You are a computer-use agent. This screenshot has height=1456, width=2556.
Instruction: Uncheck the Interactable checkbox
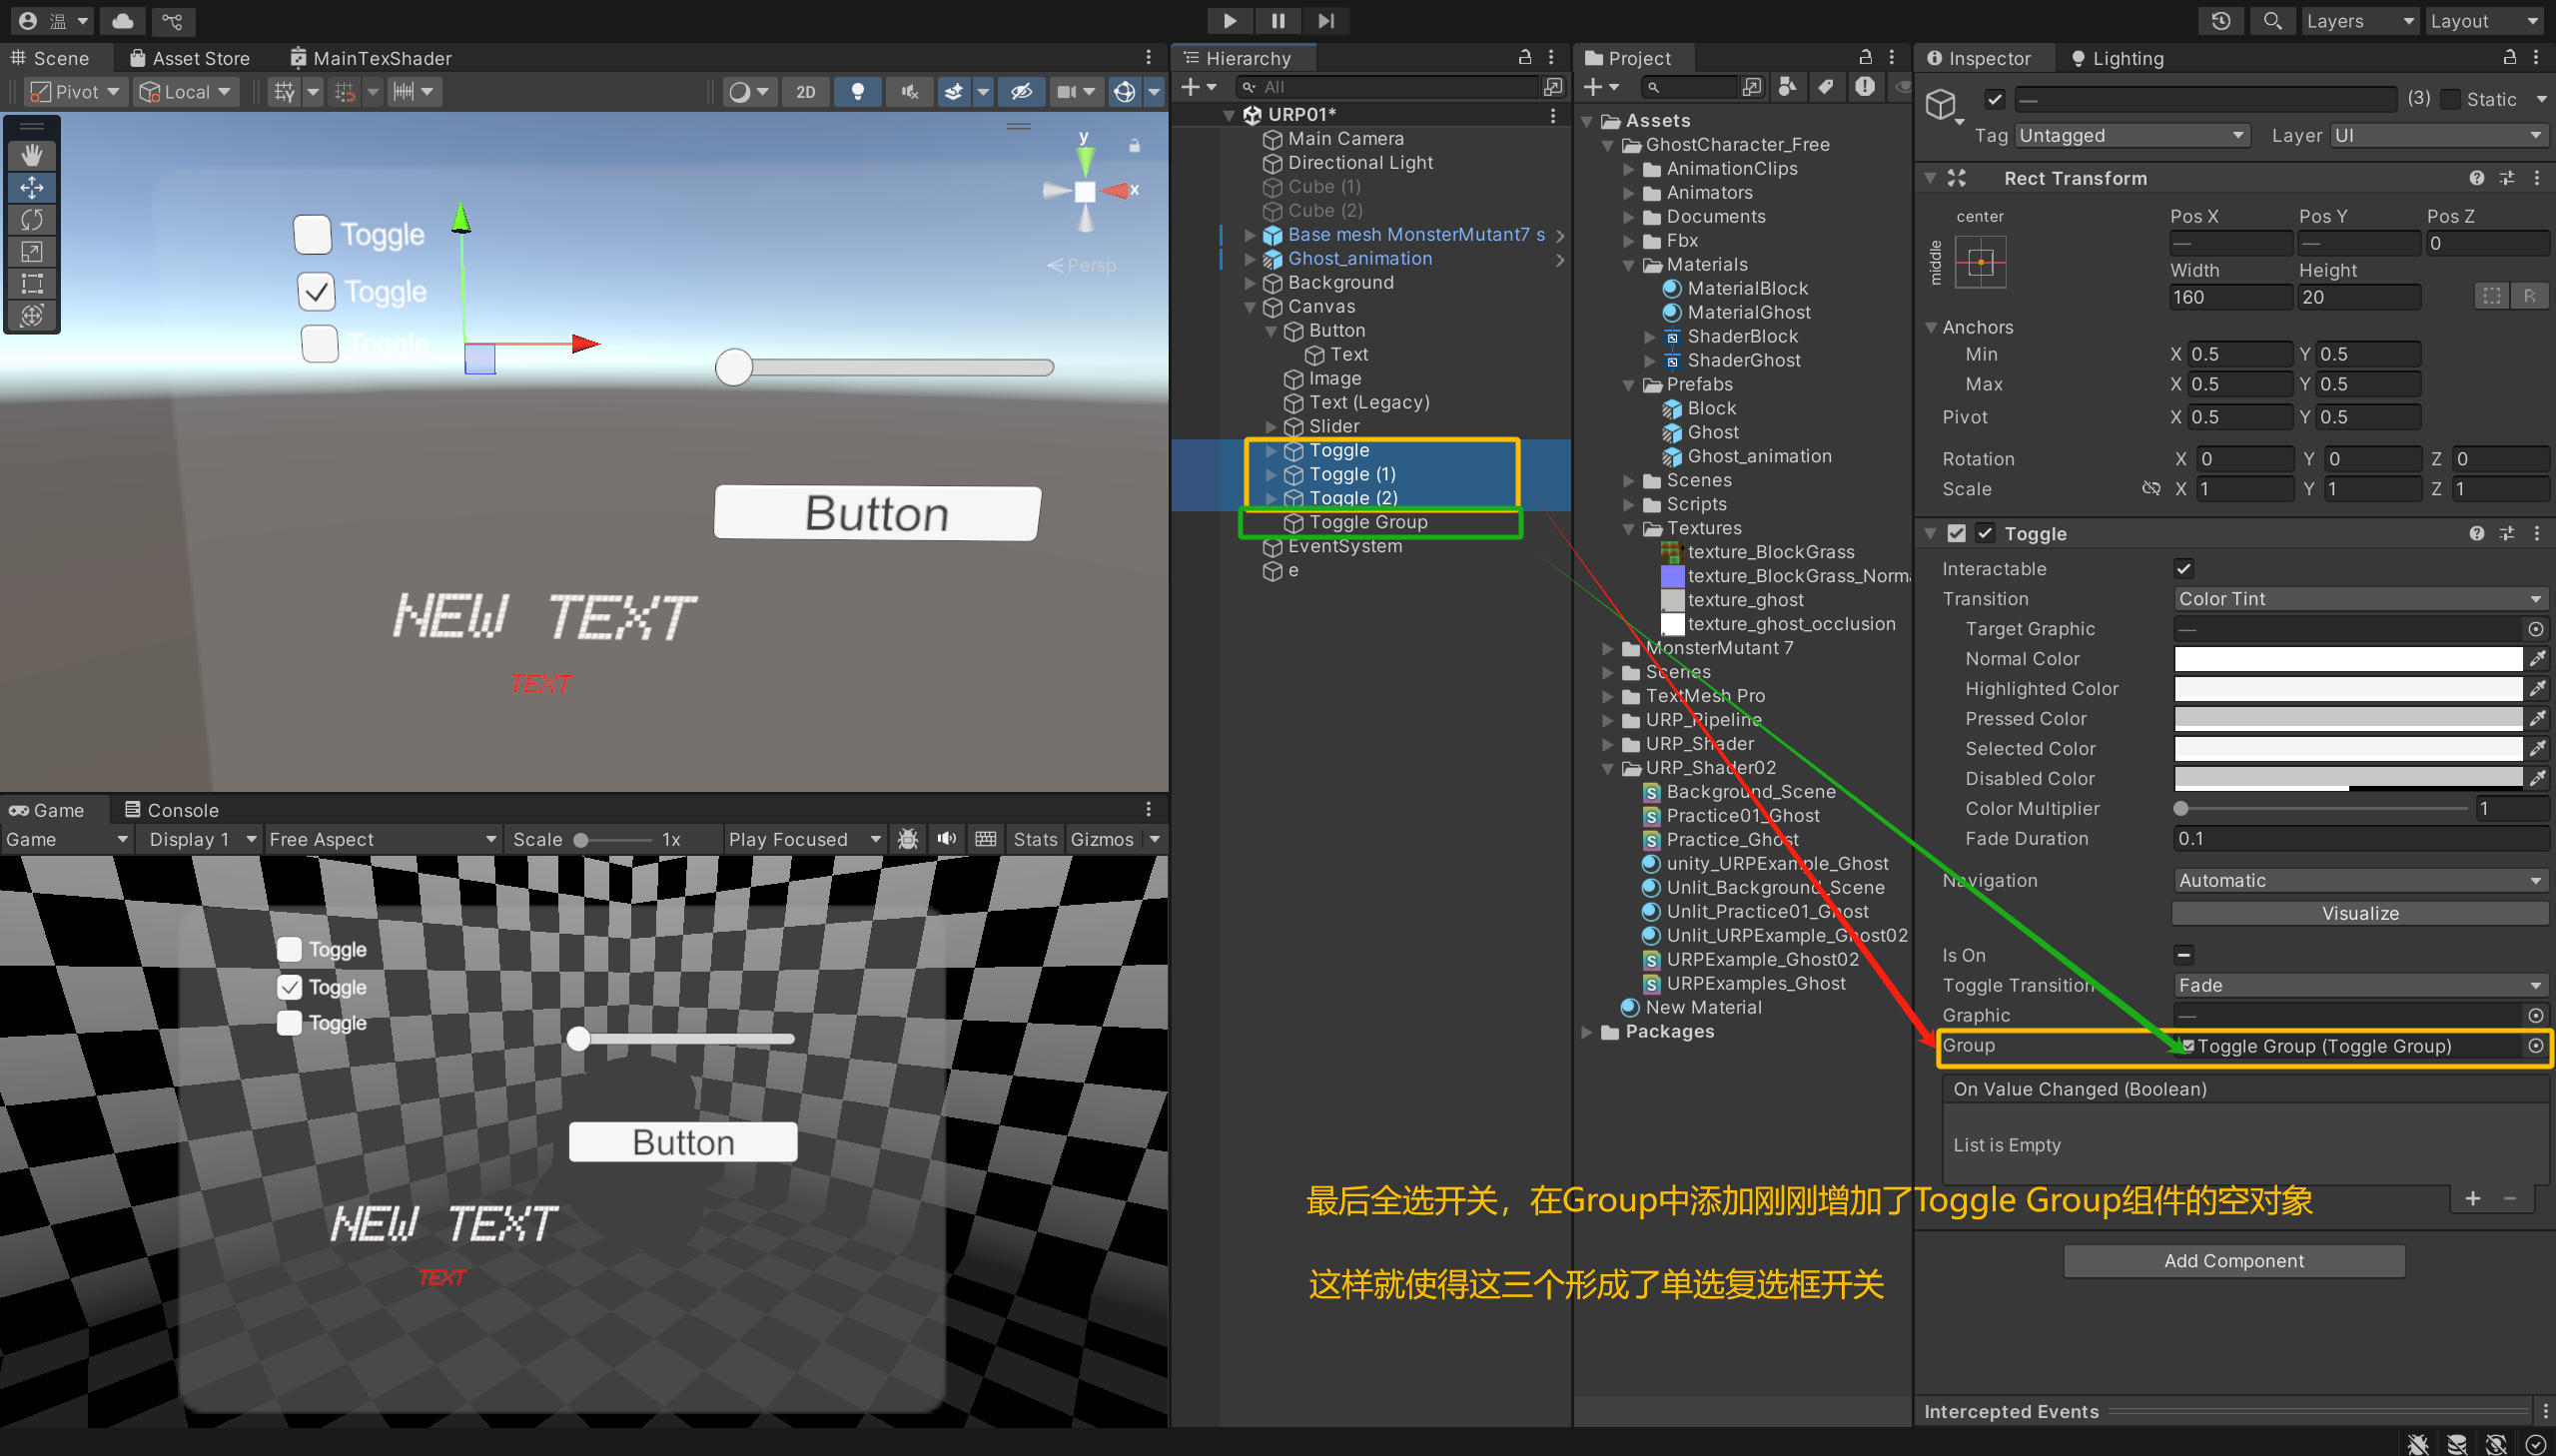coord(2184,569)
